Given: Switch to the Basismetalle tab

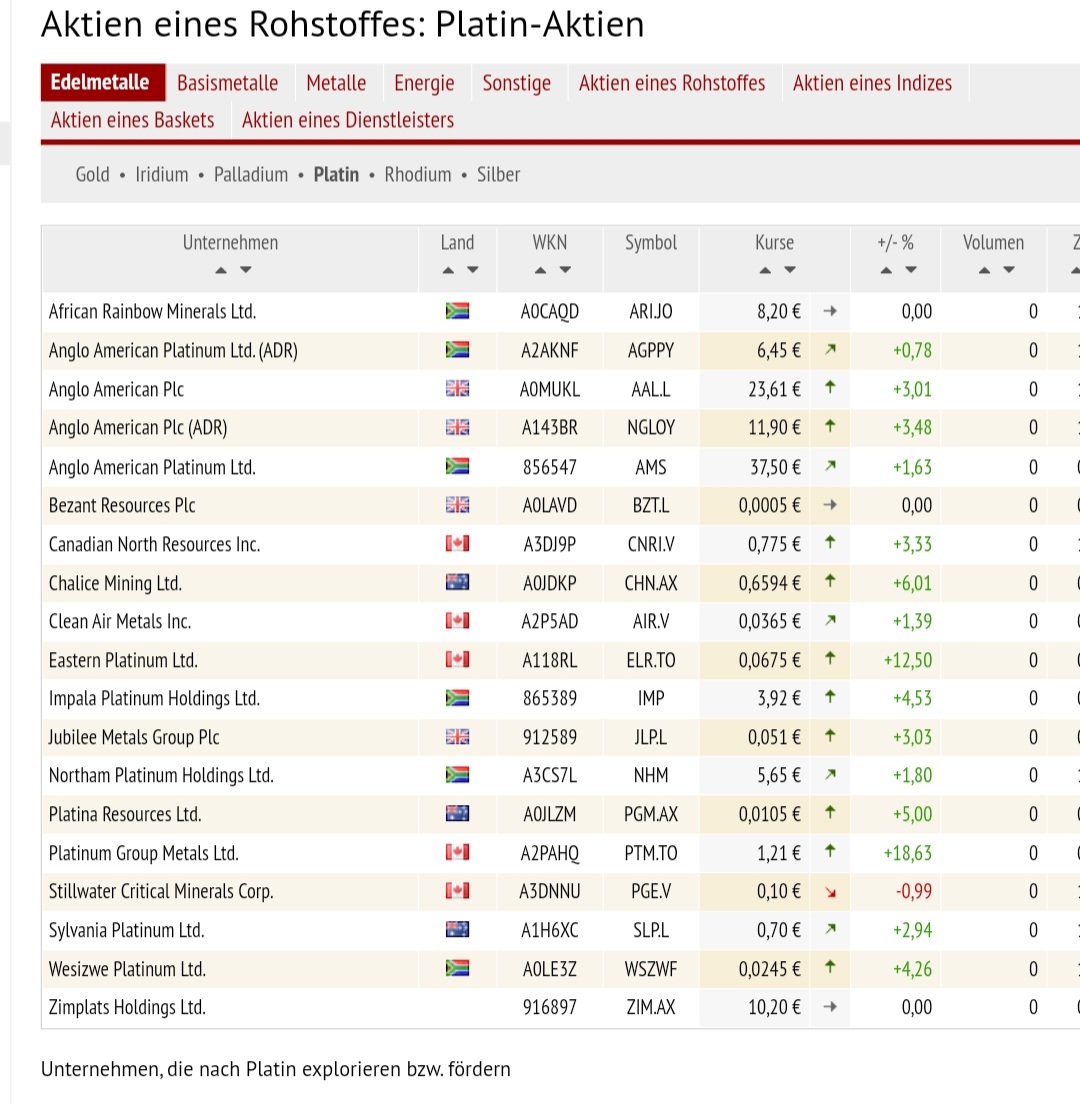Looking at the screenshot, I should tap(227, 83).
